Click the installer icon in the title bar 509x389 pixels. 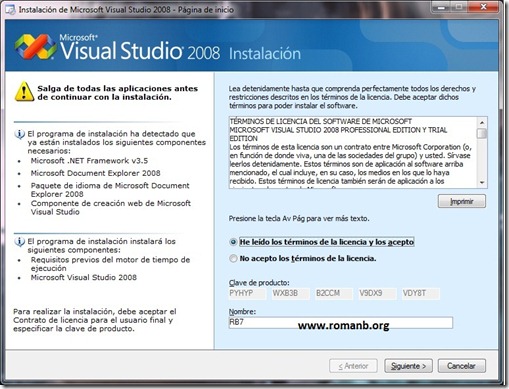coord(10,10)
